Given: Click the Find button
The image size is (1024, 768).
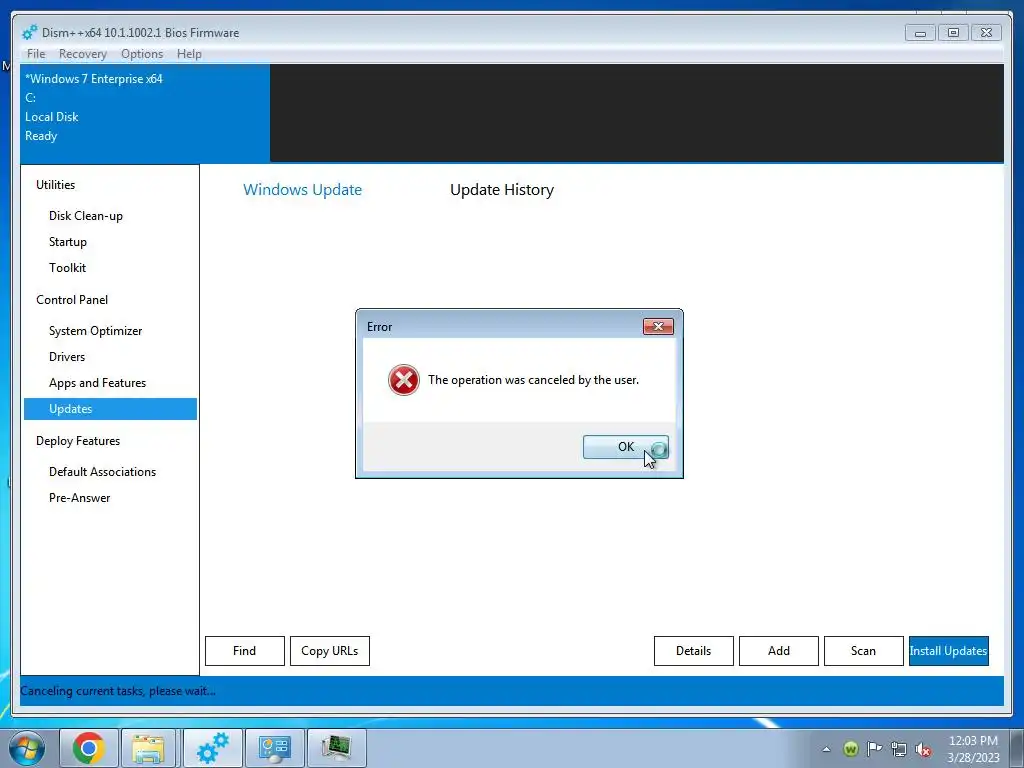Looking at the screenshot, I should tap(245, 651).
